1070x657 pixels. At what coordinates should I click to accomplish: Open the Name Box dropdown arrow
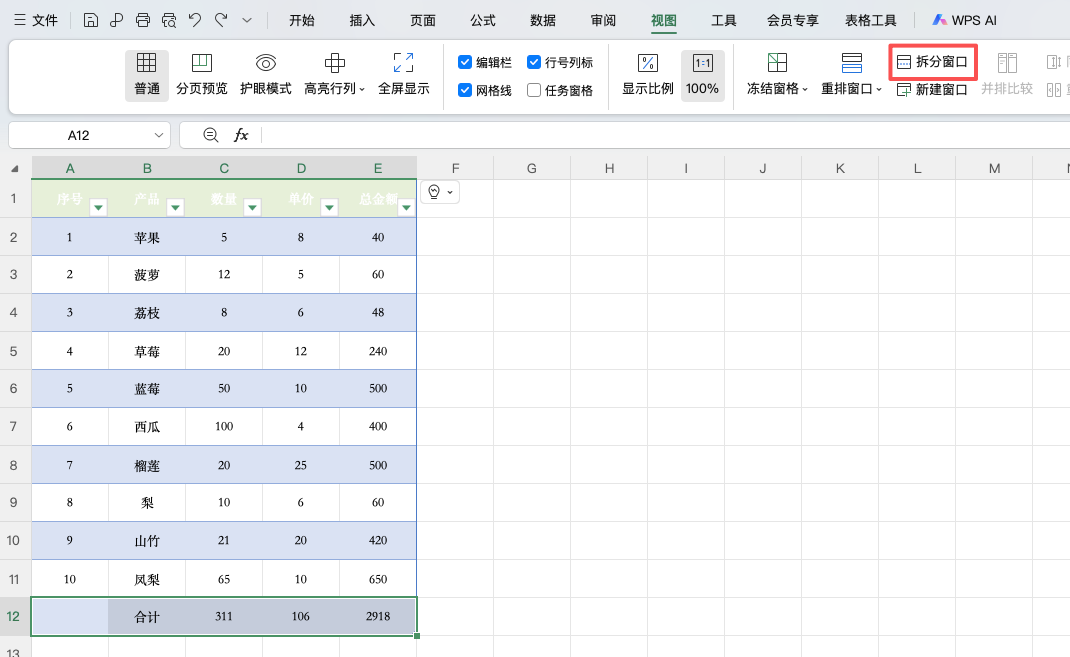coord(158,135)
